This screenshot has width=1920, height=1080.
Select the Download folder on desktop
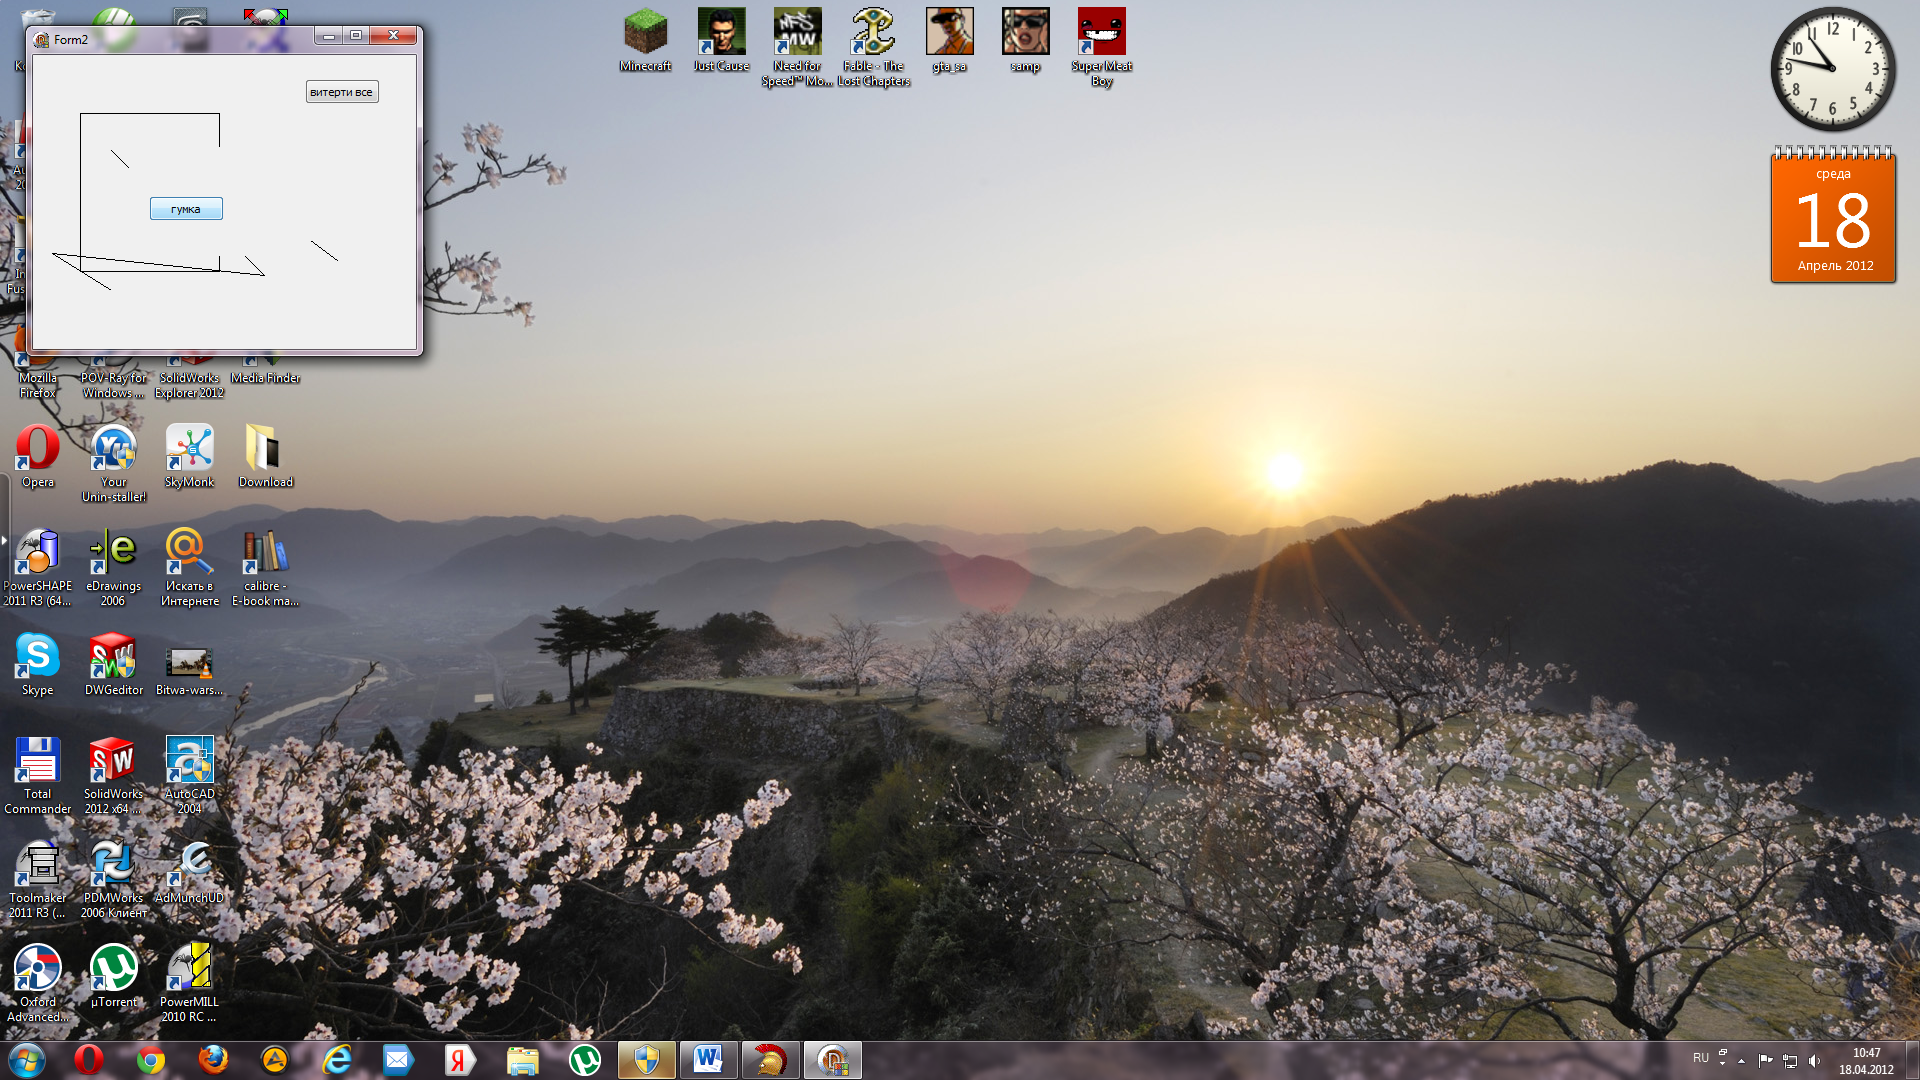pyautogui.click(x=265, y=456)
